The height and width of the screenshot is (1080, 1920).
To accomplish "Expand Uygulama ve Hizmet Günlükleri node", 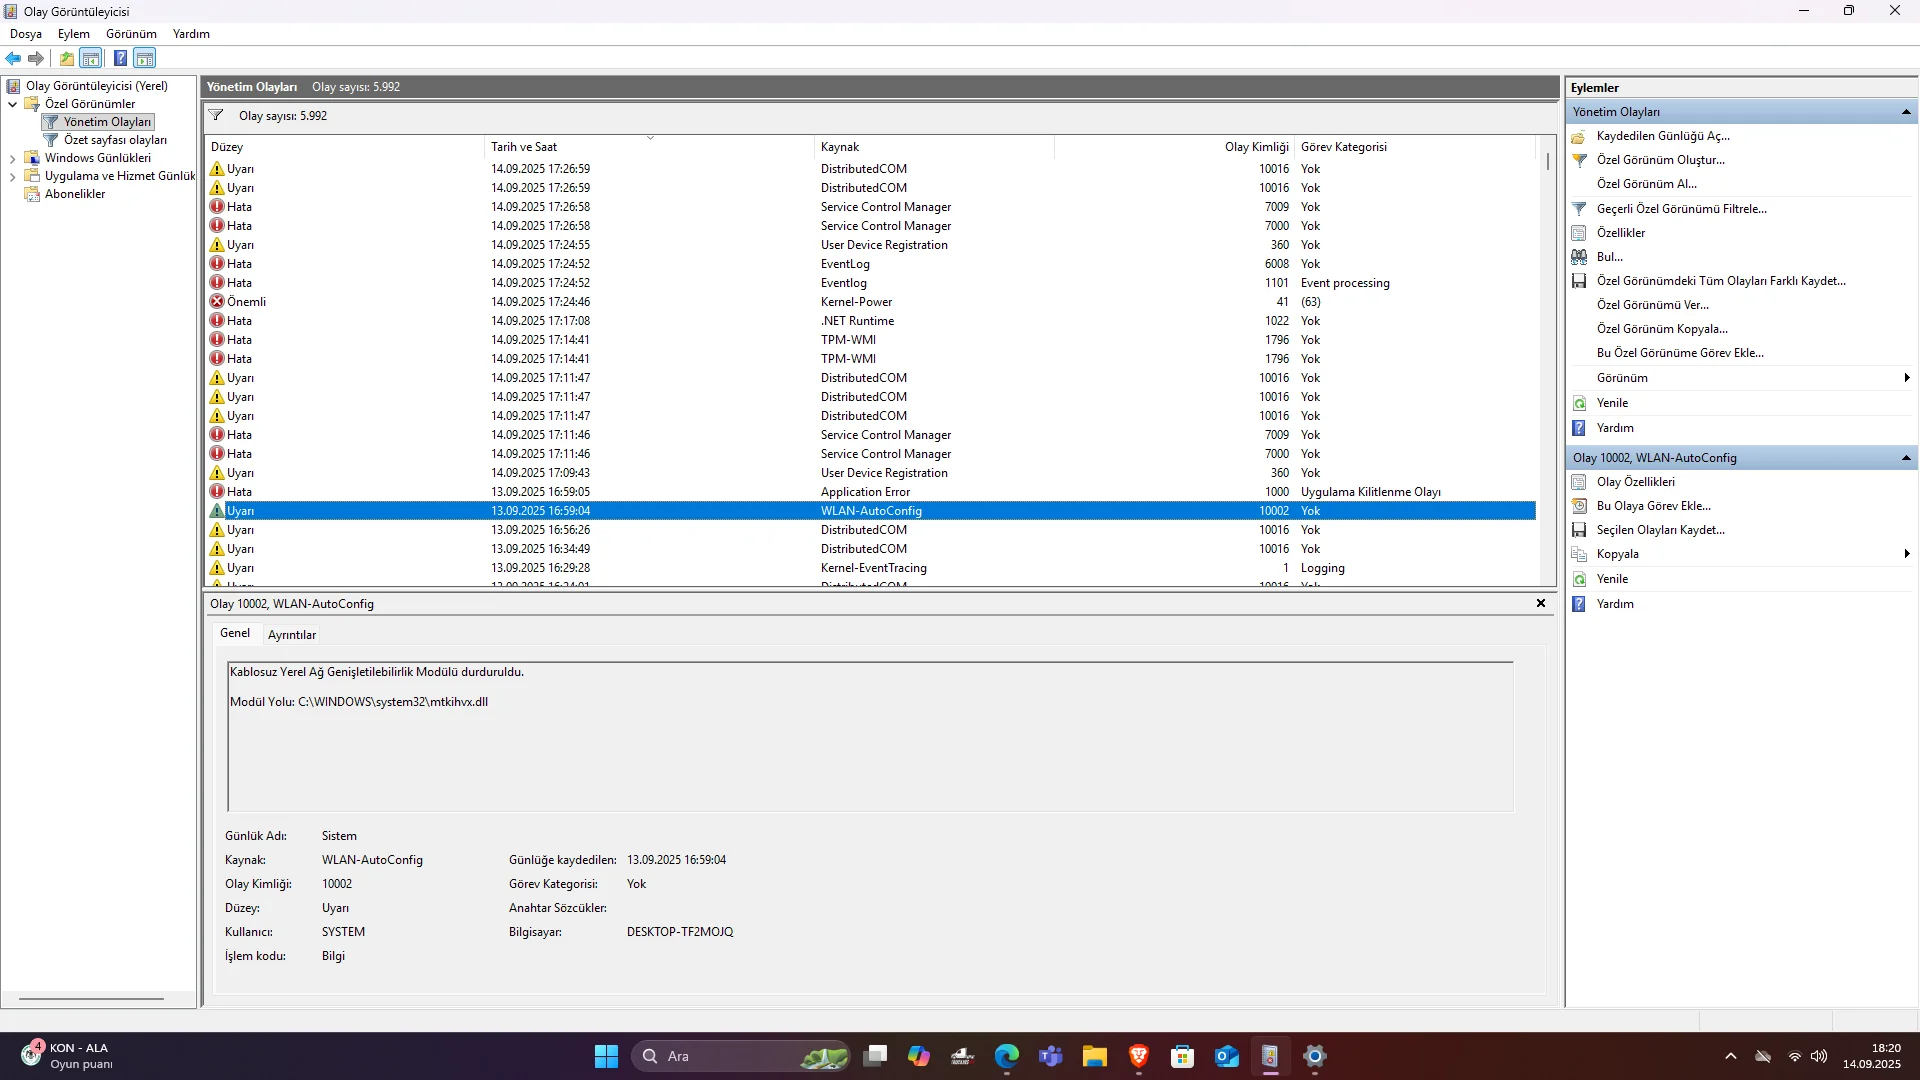I will [12, 176].
